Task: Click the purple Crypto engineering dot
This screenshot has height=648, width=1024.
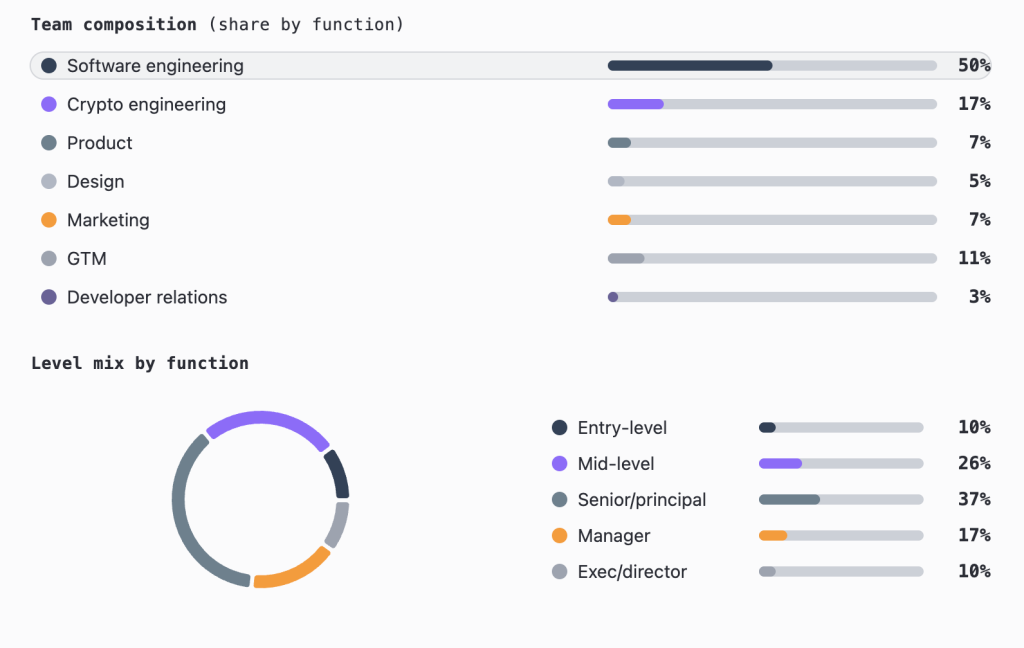Action: (x=48, y=104)
